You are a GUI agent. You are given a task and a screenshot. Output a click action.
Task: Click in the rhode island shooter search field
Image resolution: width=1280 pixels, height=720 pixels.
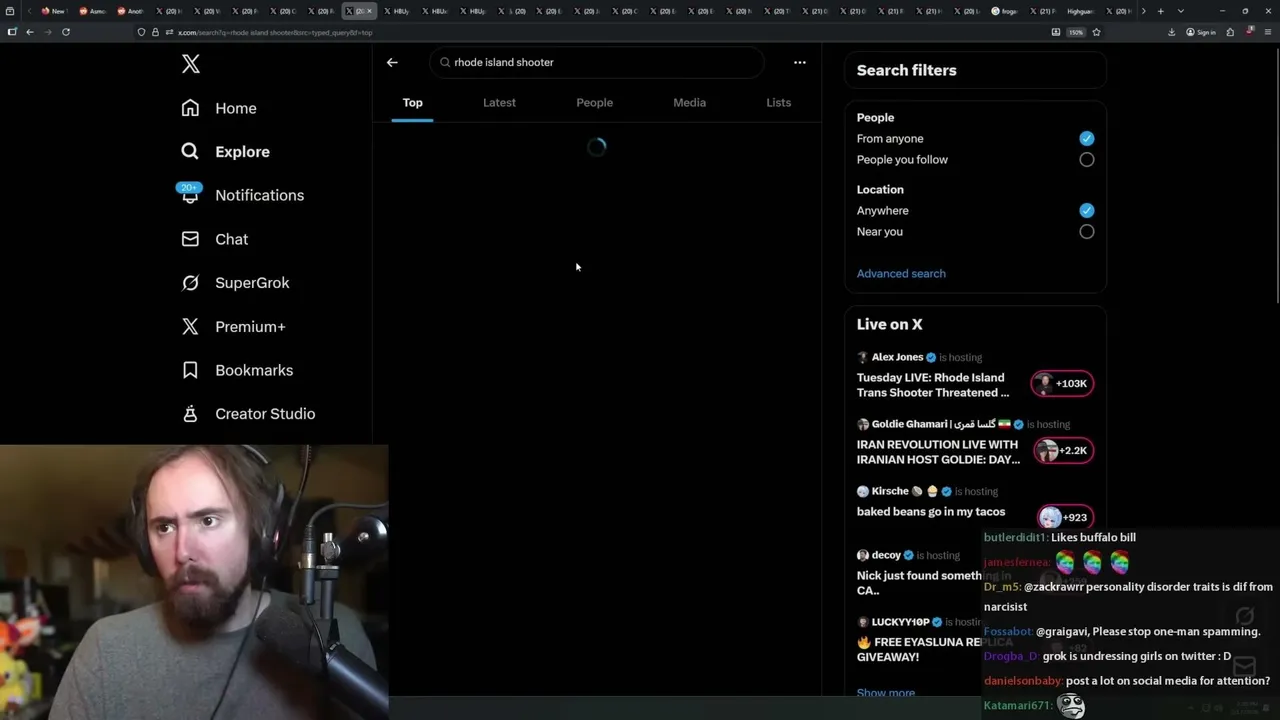click(597, 62)
